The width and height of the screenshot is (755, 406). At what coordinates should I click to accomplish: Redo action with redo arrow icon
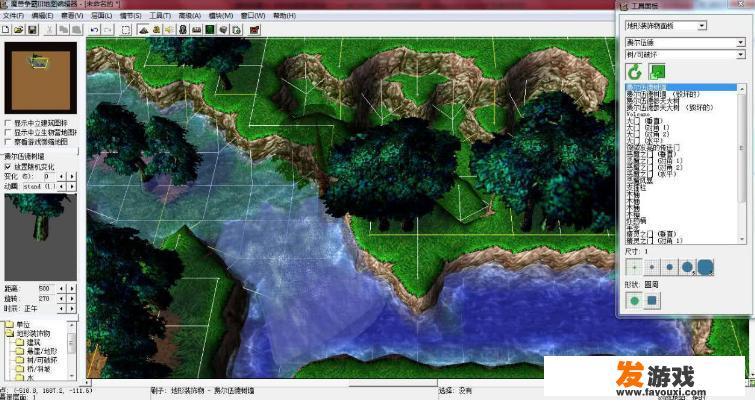[108, 30]
